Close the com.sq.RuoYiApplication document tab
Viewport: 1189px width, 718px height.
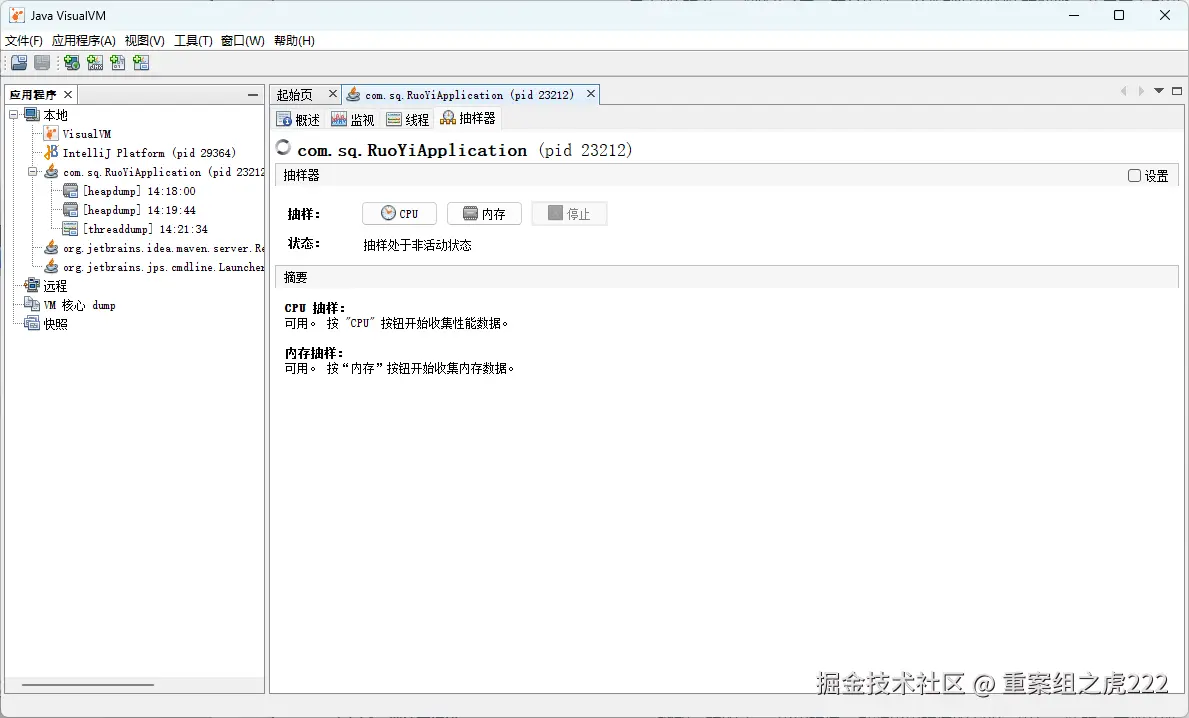591,94
